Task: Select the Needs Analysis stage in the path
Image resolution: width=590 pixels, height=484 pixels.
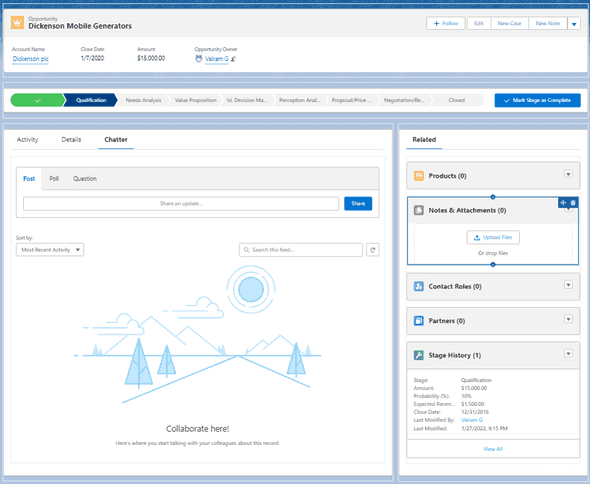Action: point(143,100)
